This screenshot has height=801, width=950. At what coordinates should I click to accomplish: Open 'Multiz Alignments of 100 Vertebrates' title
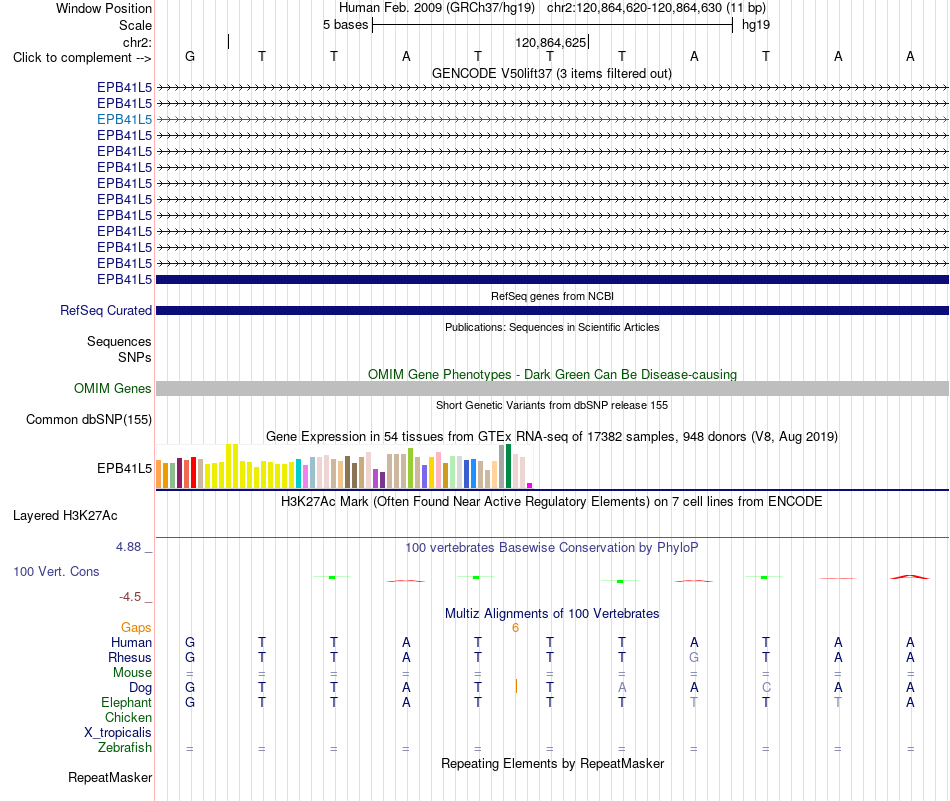pos(552,613)
